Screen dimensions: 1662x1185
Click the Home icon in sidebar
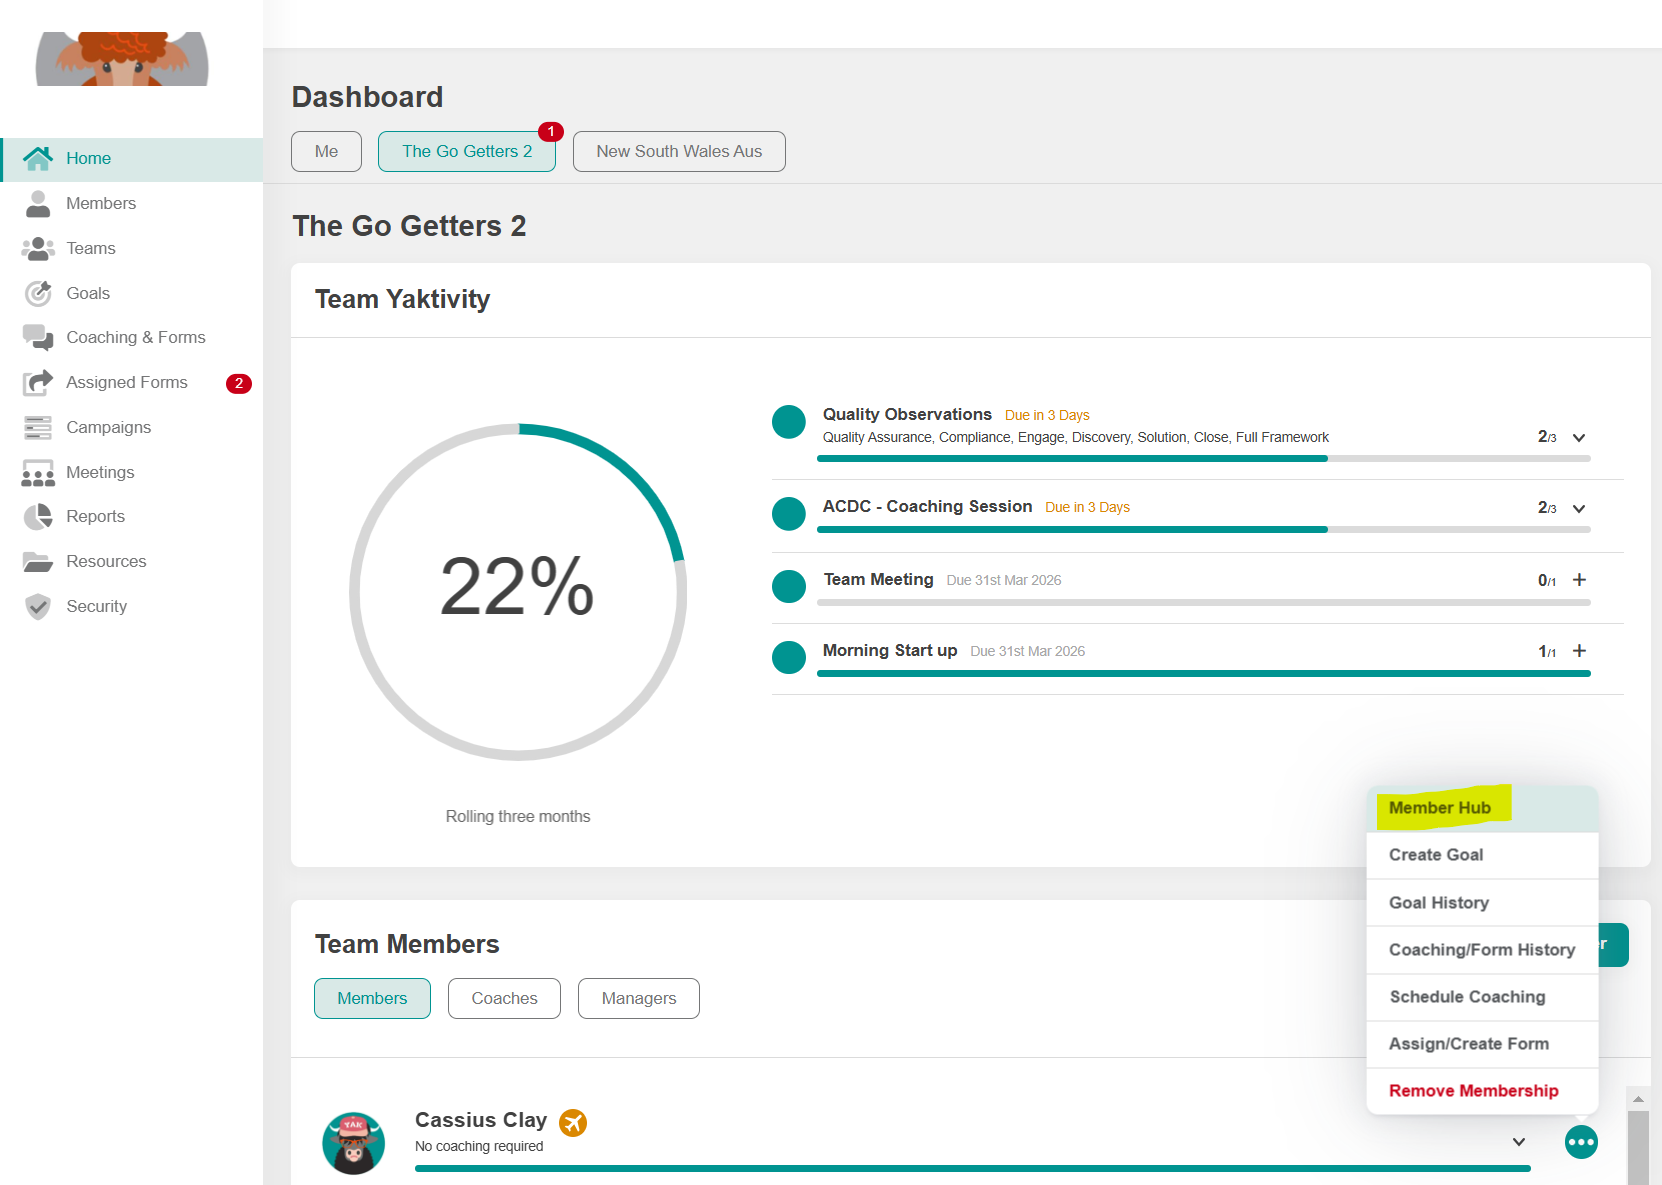pos(38,158)
